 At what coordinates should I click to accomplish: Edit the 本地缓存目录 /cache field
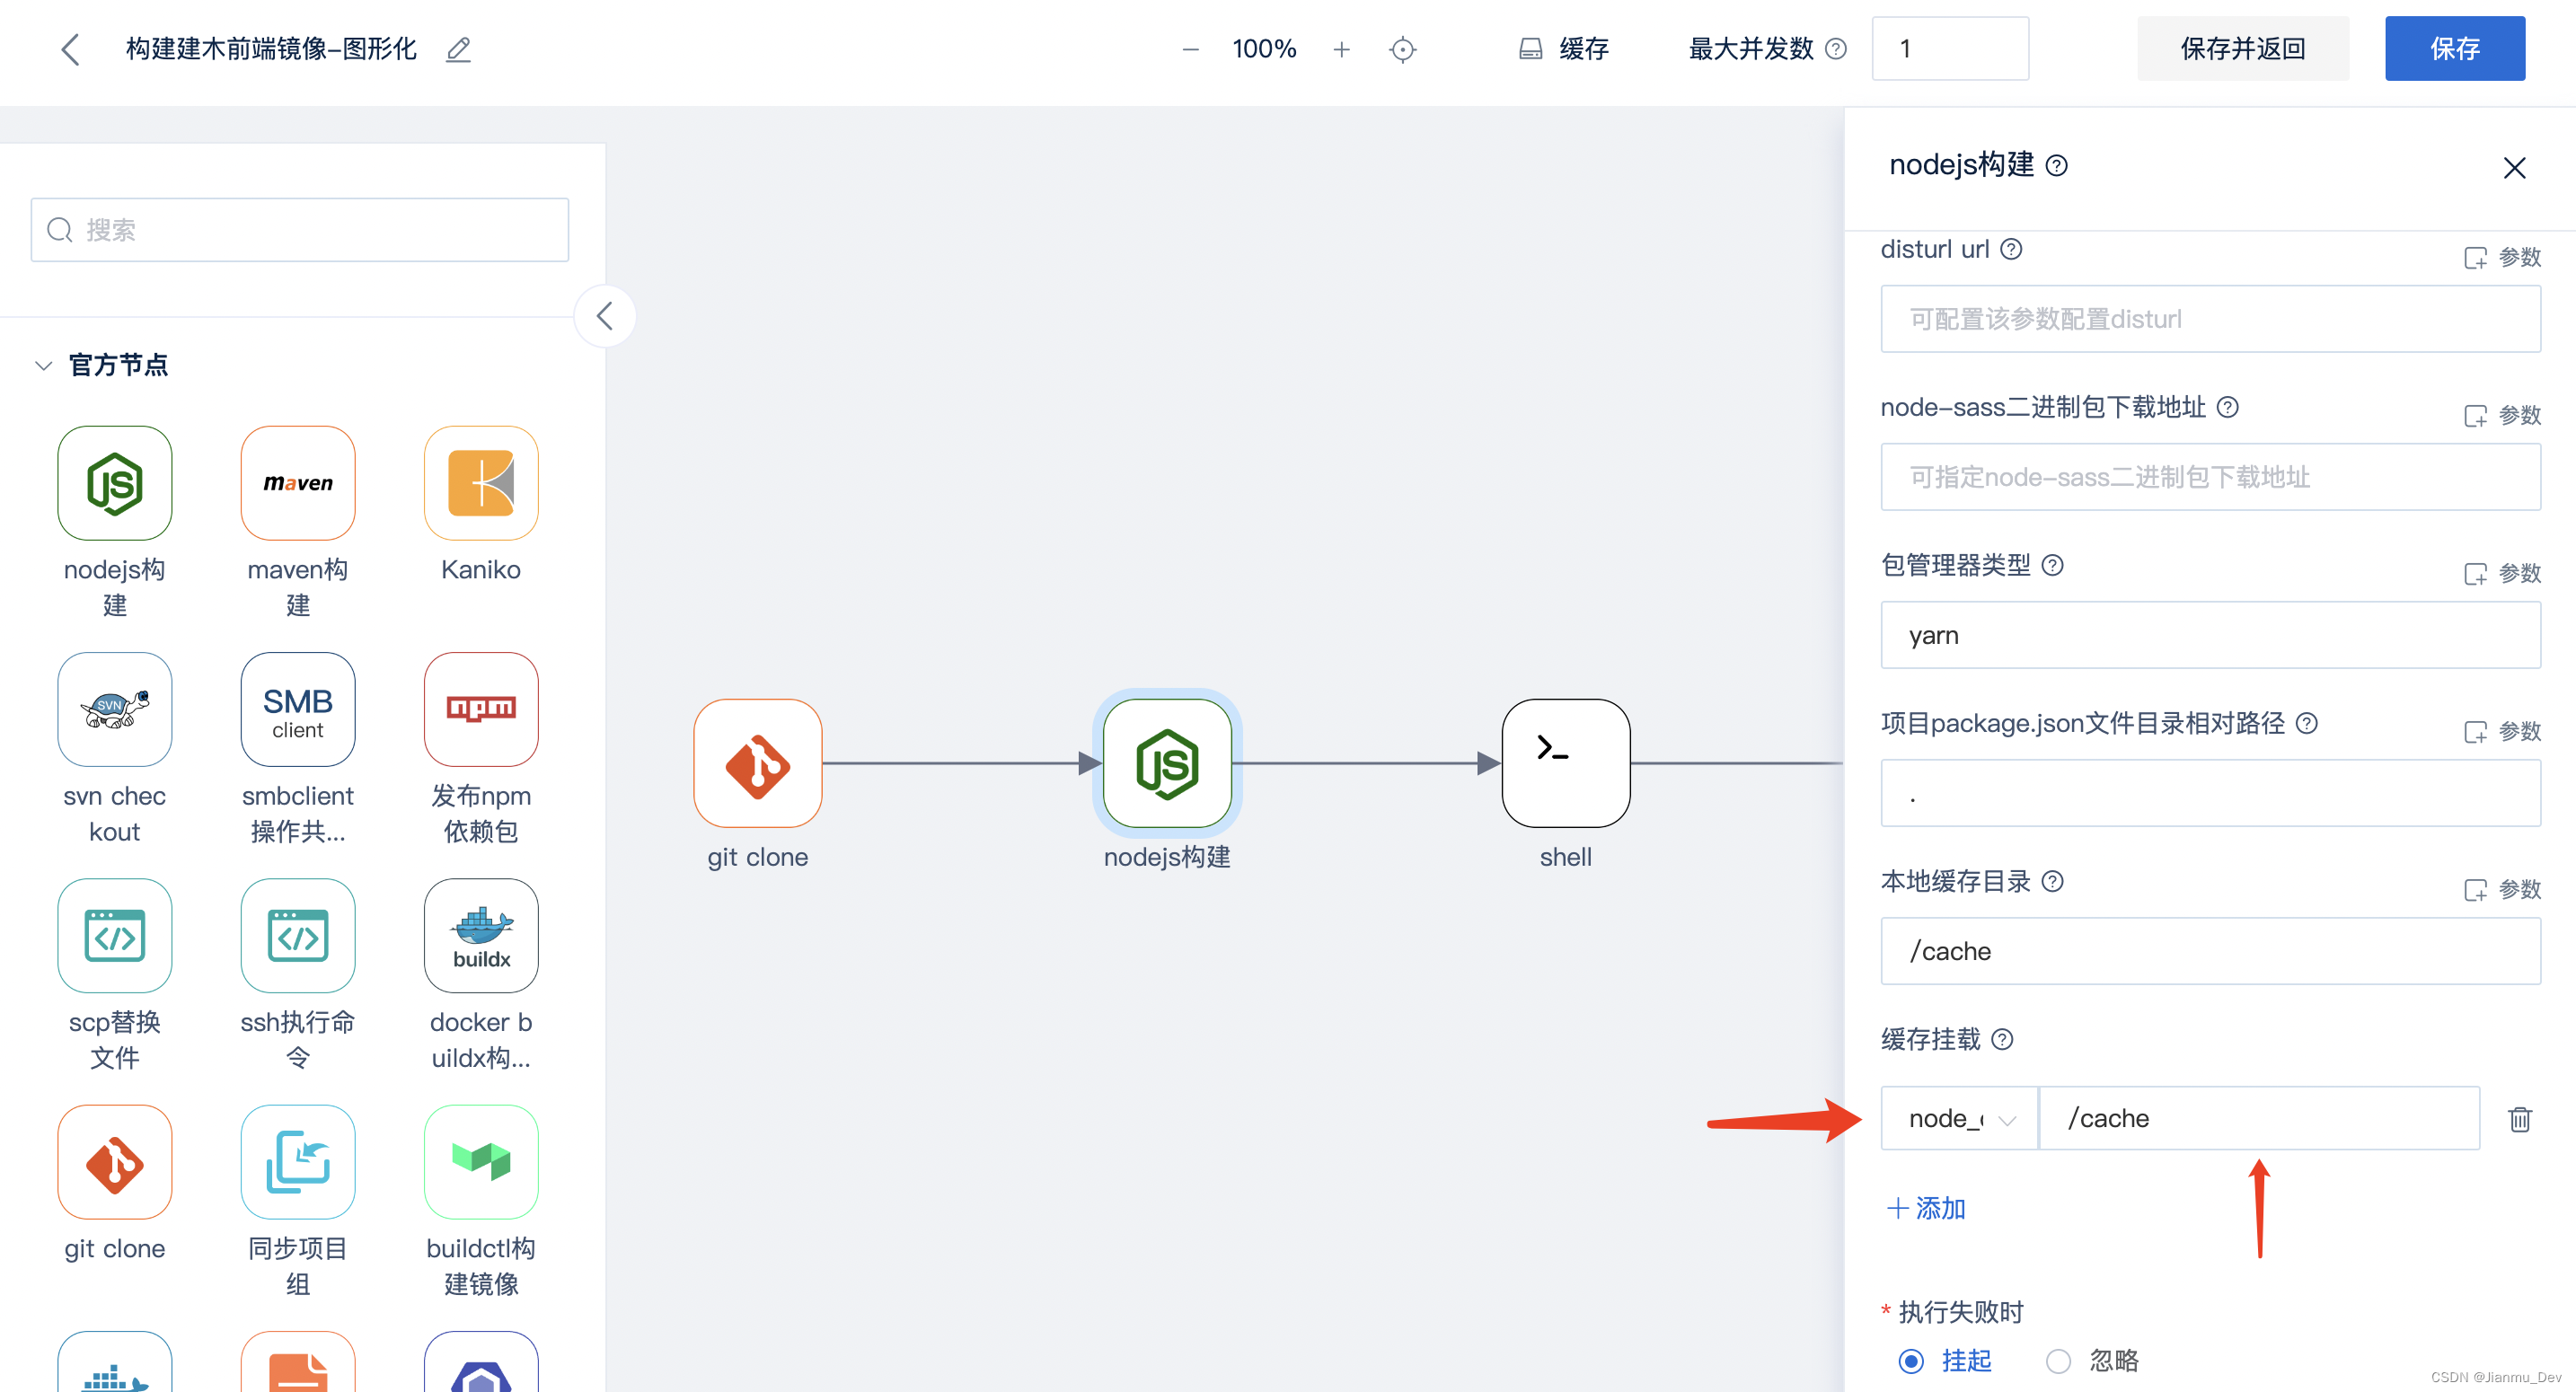(x=2210, y=951)
